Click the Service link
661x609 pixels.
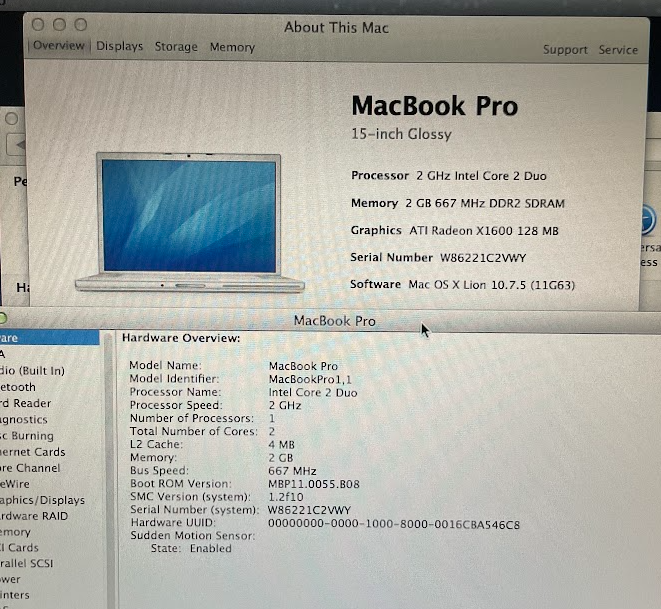[618, 50]
